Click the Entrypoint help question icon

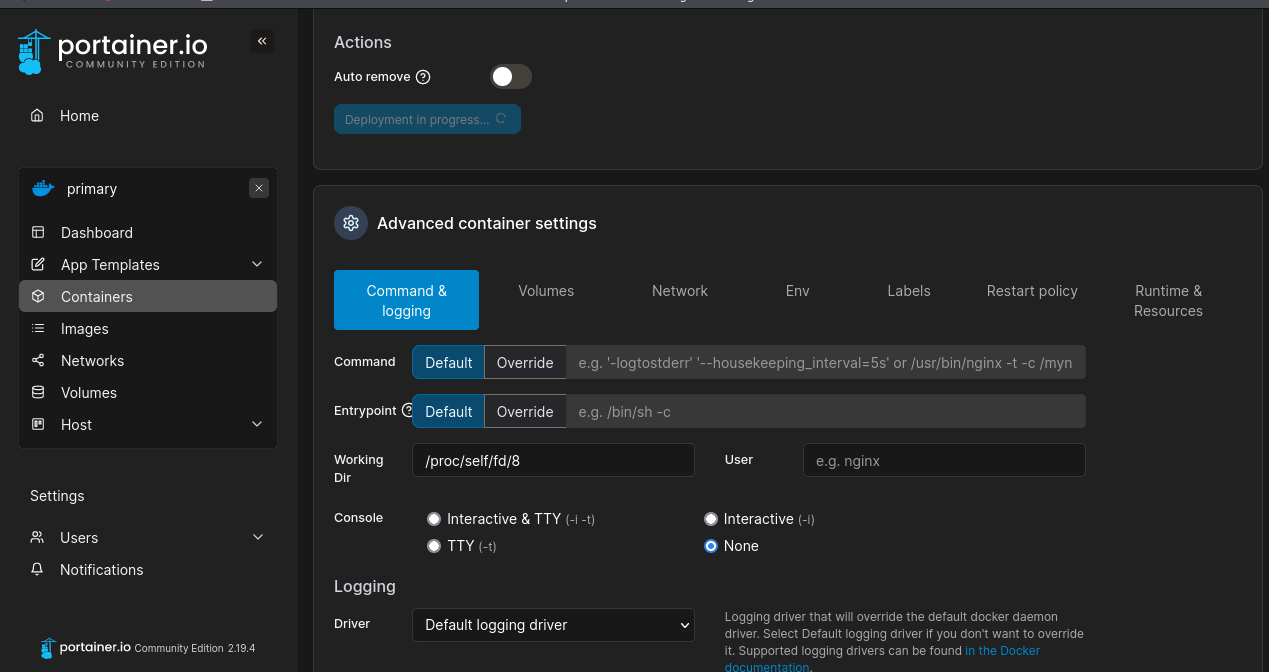tap(407, 410)
